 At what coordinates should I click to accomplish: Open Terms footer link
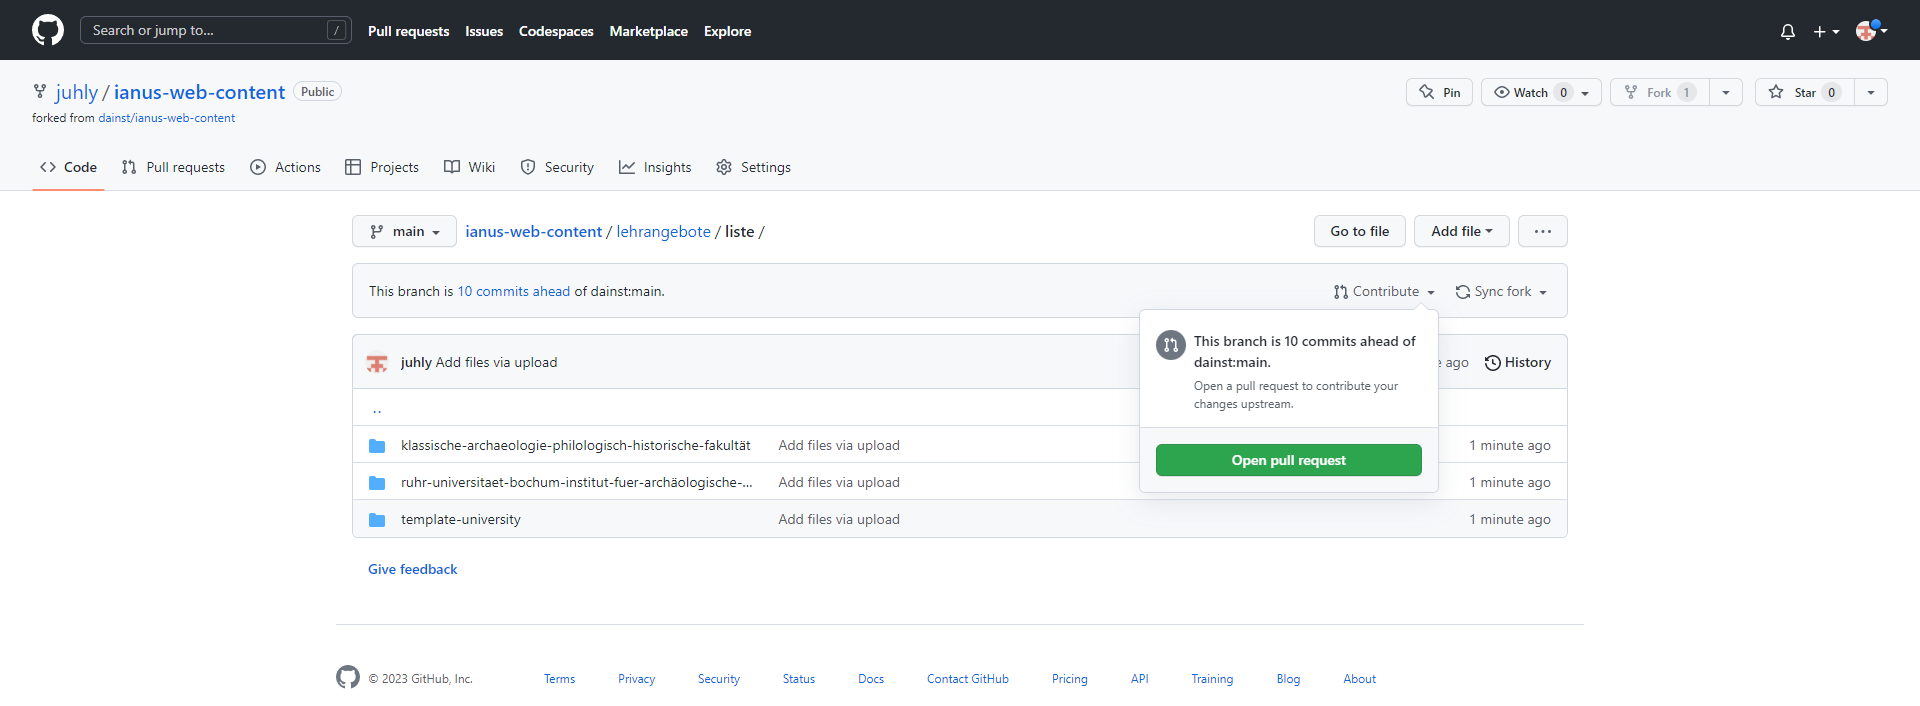pos(559,679)
